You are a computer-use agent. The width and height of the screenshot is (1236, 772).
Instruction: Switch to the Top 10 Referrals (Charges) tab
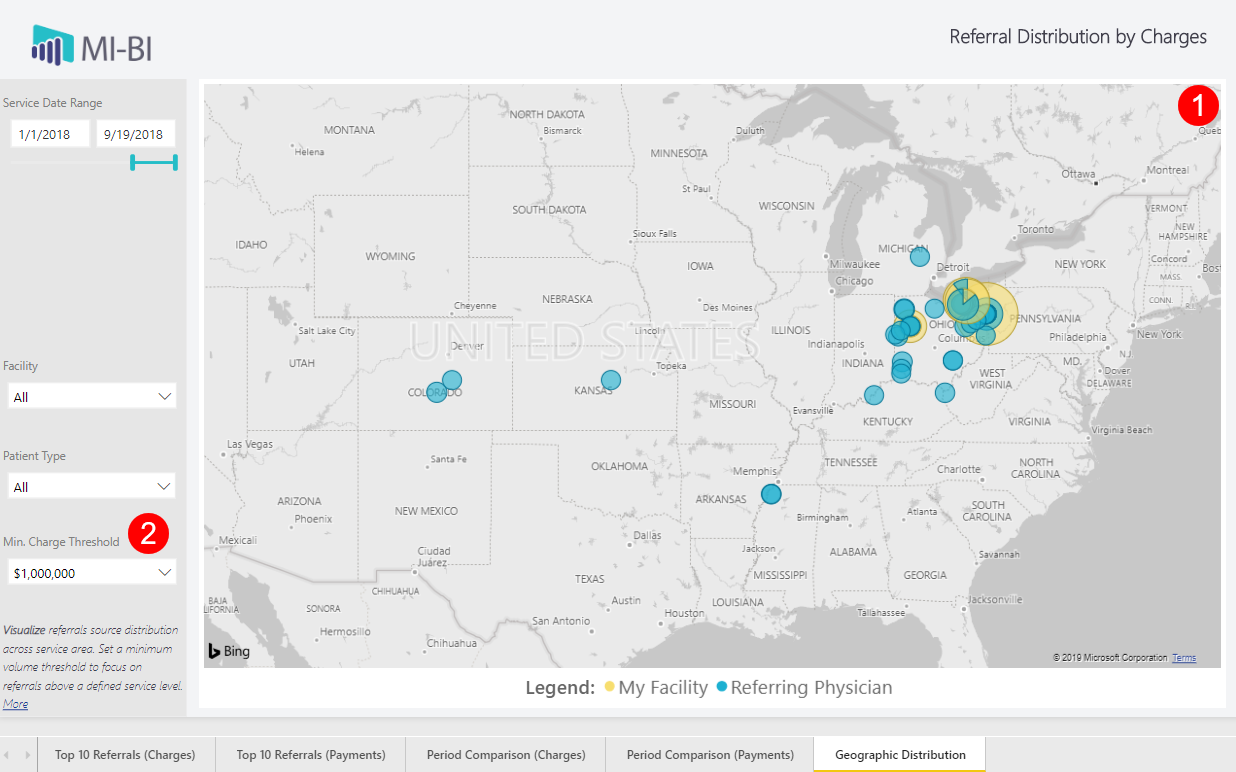tap(126, 755)
